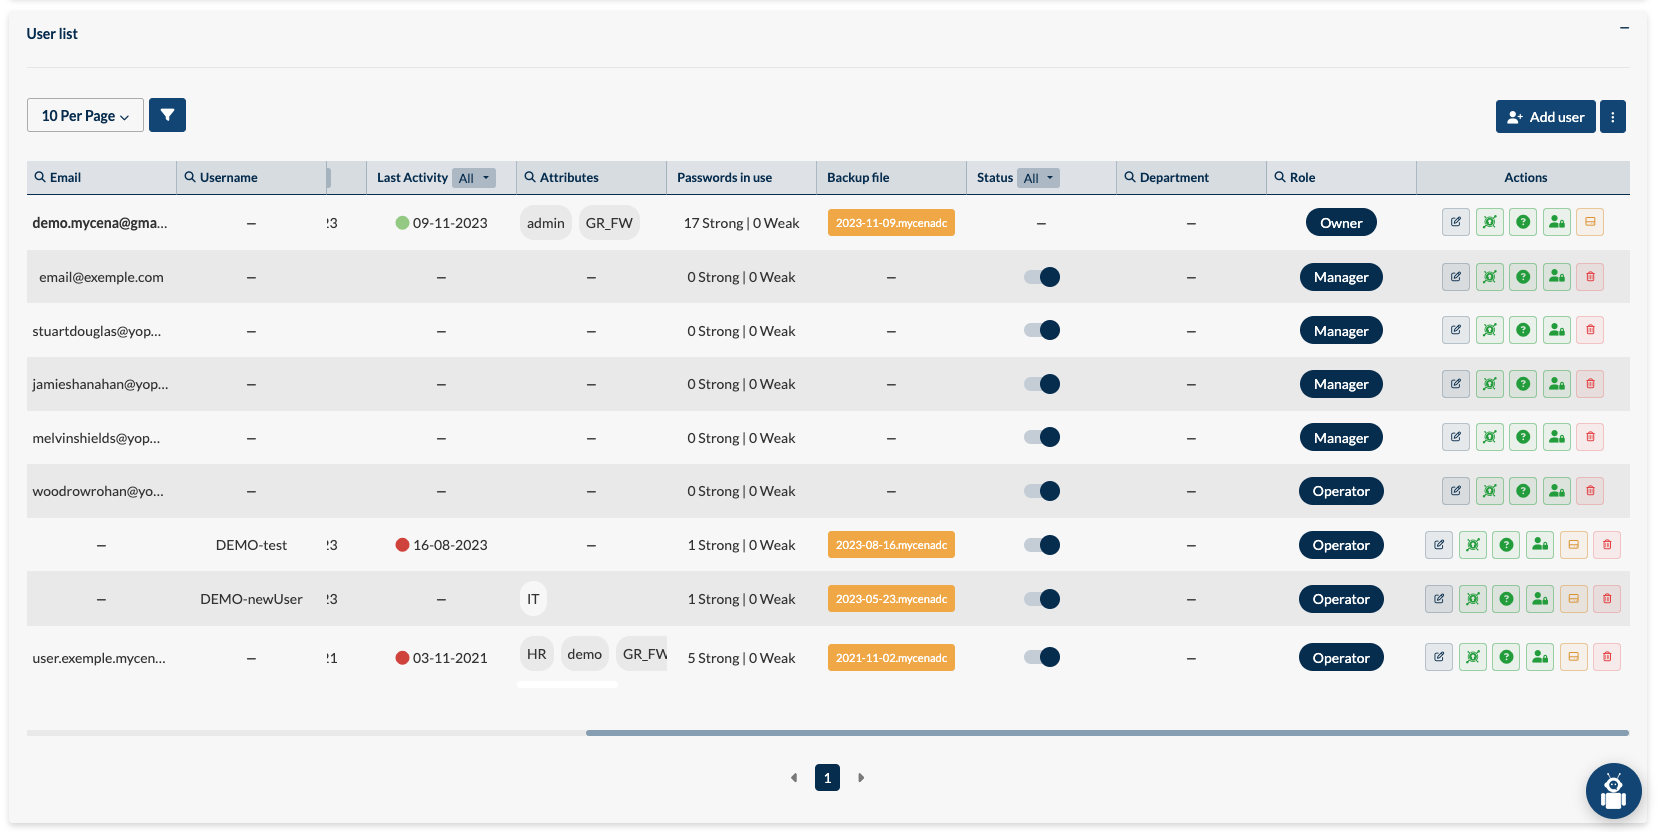The width and height of the screenshot is (1658, 832).
Task: Toggle status switch for jamieshanahan@yop...
Action: 1041,384
